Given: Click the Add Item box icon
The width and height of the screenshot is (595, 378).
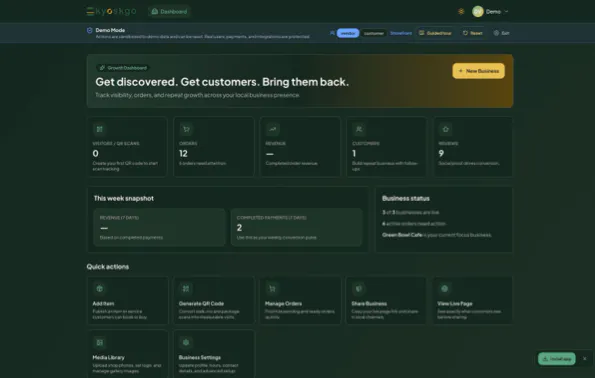Looking at the screenshot, I should click(x=99, y=289).
